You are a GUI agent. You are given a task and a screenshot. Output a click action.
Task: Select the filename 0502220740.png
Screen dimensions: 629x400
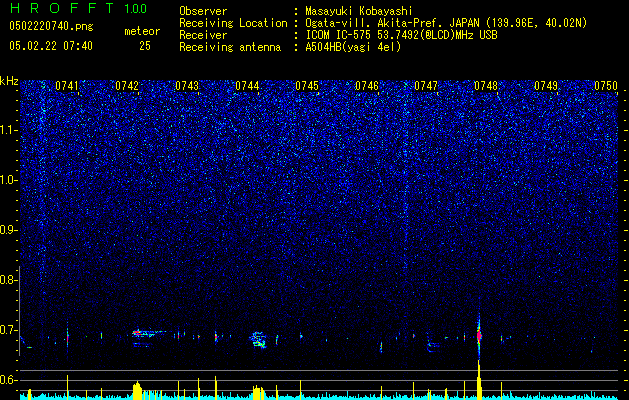(51, 26)
